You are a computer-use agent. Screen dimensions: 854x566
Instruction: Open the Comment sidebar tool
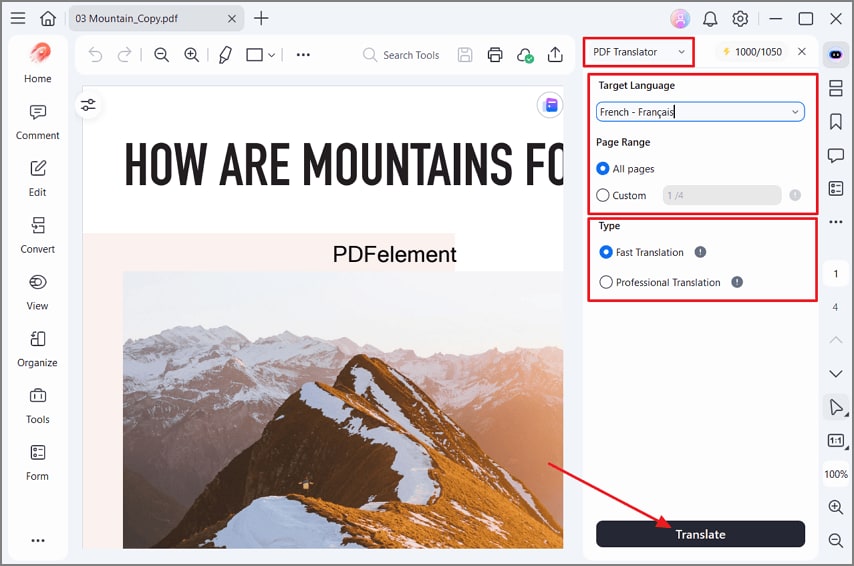tap(38, 122)
